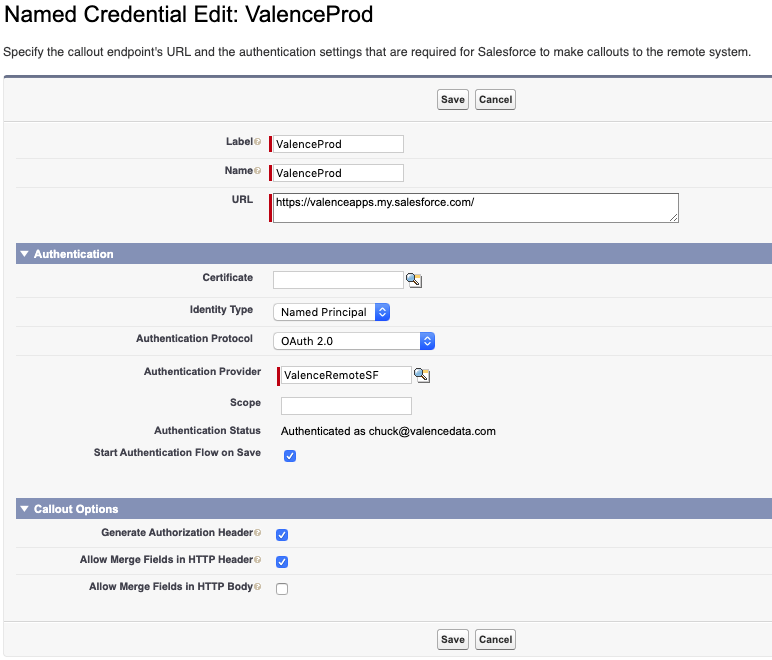The width and height of the screenshot is (772, 660).
Task: Click the Certificate input field
Action: [338, 280]
